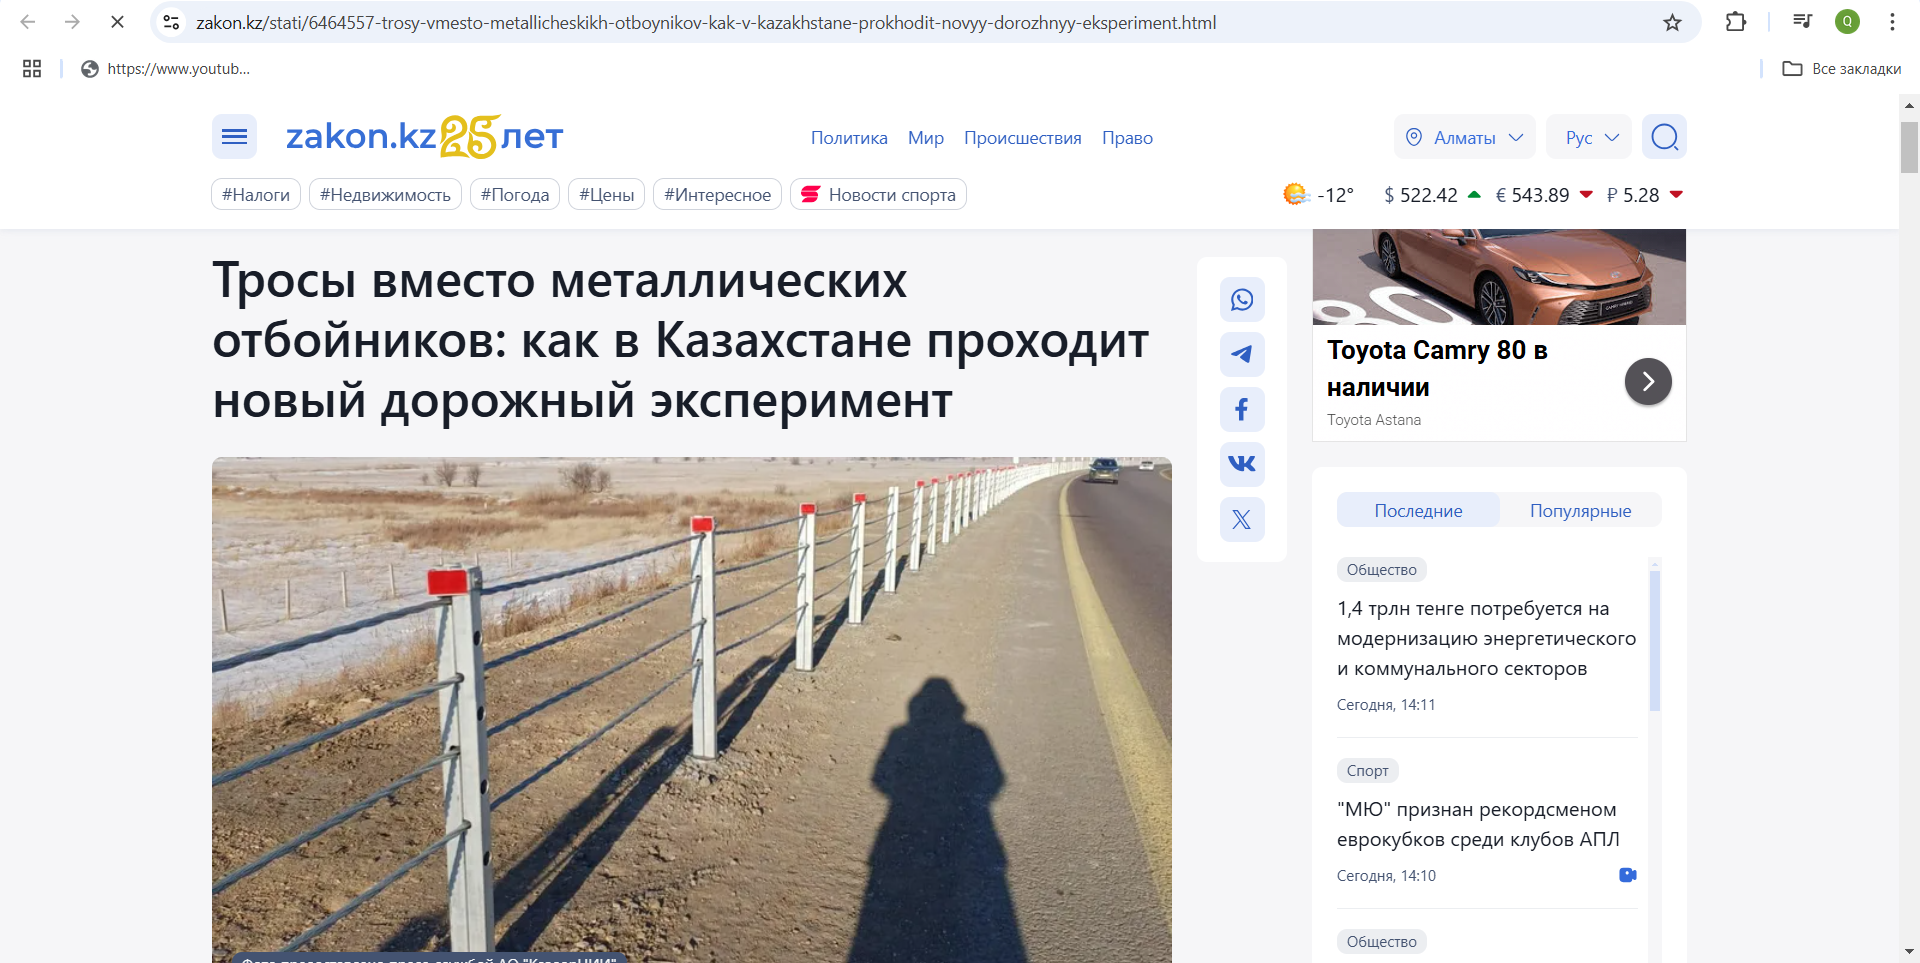Click the Сегодня, 14:10 timestamp
Image resolution: width=1920 pixels, height=963 pixels.
click(x=1386, y=876)
